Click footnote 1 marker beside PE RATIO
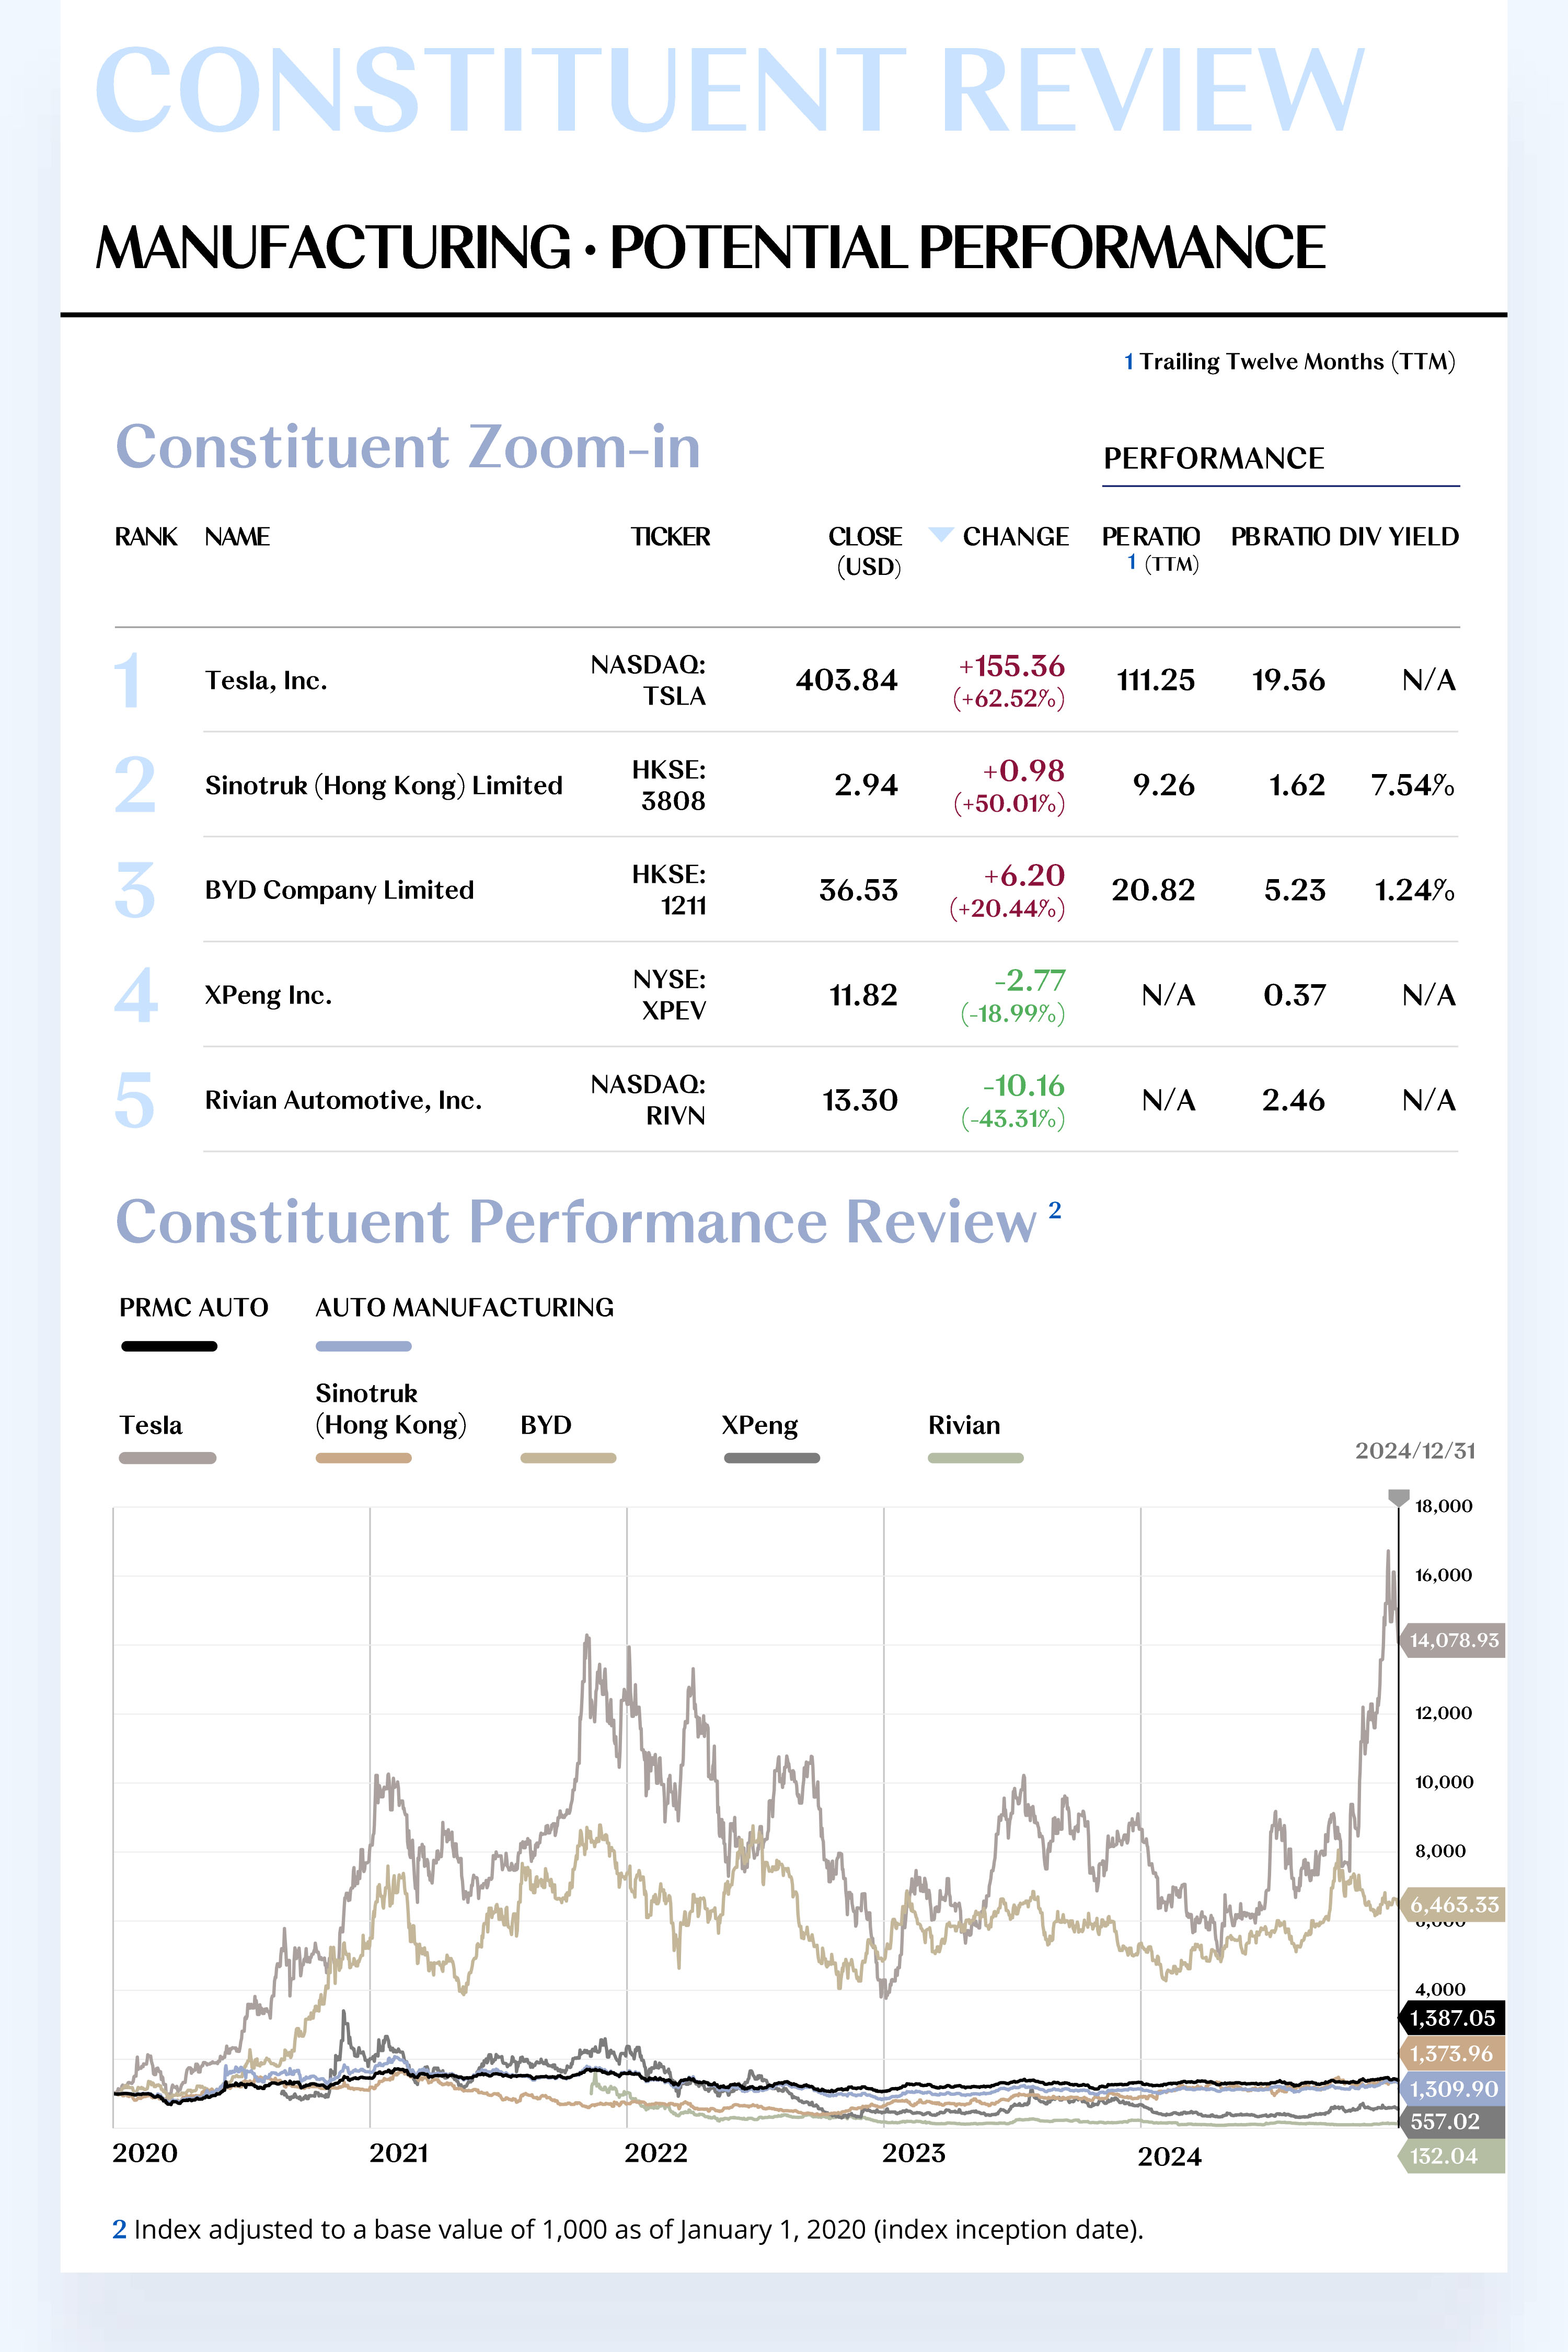The width and height of the screenshot is (1568, 2352). click(x=1131, y=562)
